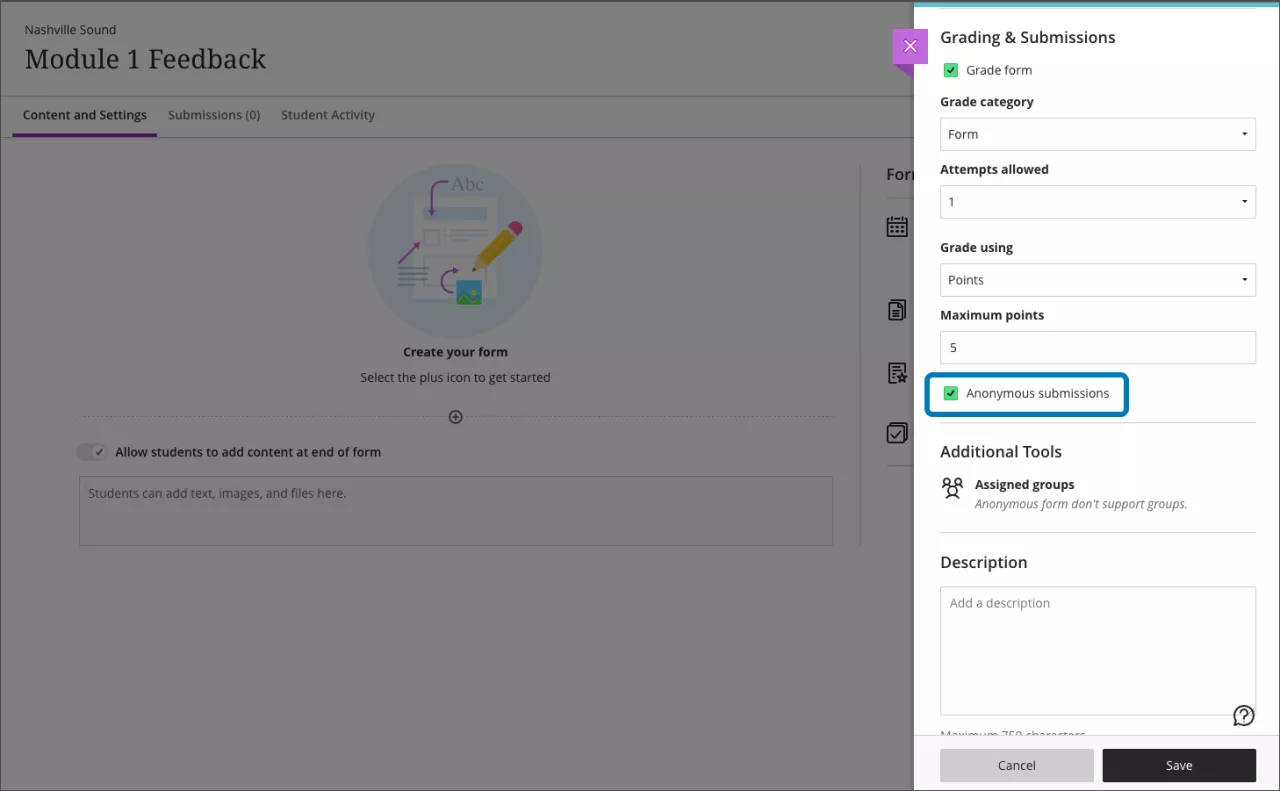Switch to the Submissions tab

214,115
